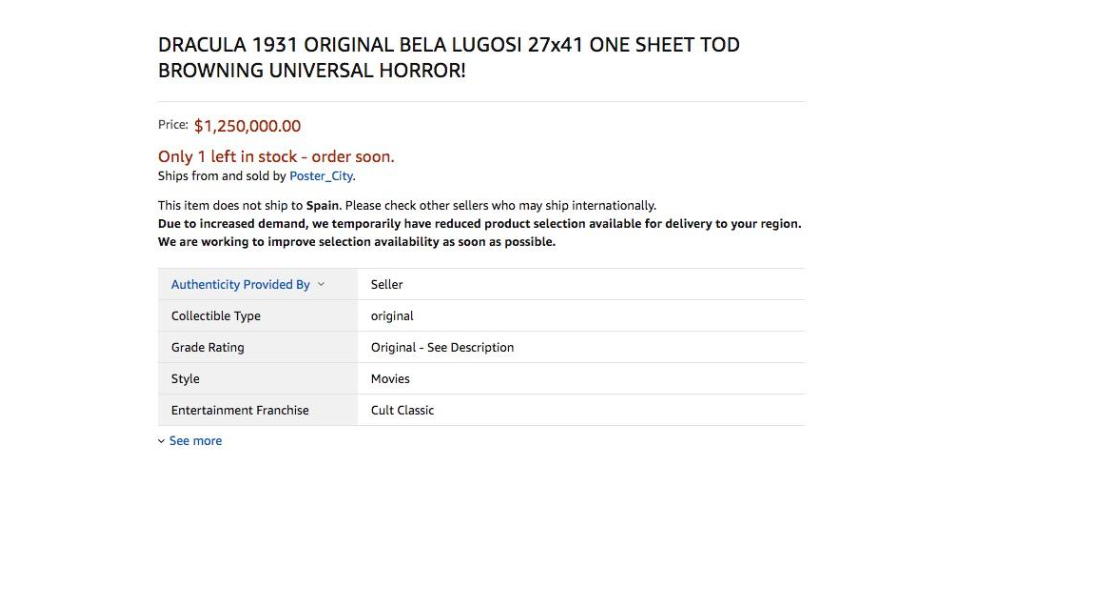Click the Movies style value
Viewport: 1110px width, 590px height.
[x=390, y=379]
